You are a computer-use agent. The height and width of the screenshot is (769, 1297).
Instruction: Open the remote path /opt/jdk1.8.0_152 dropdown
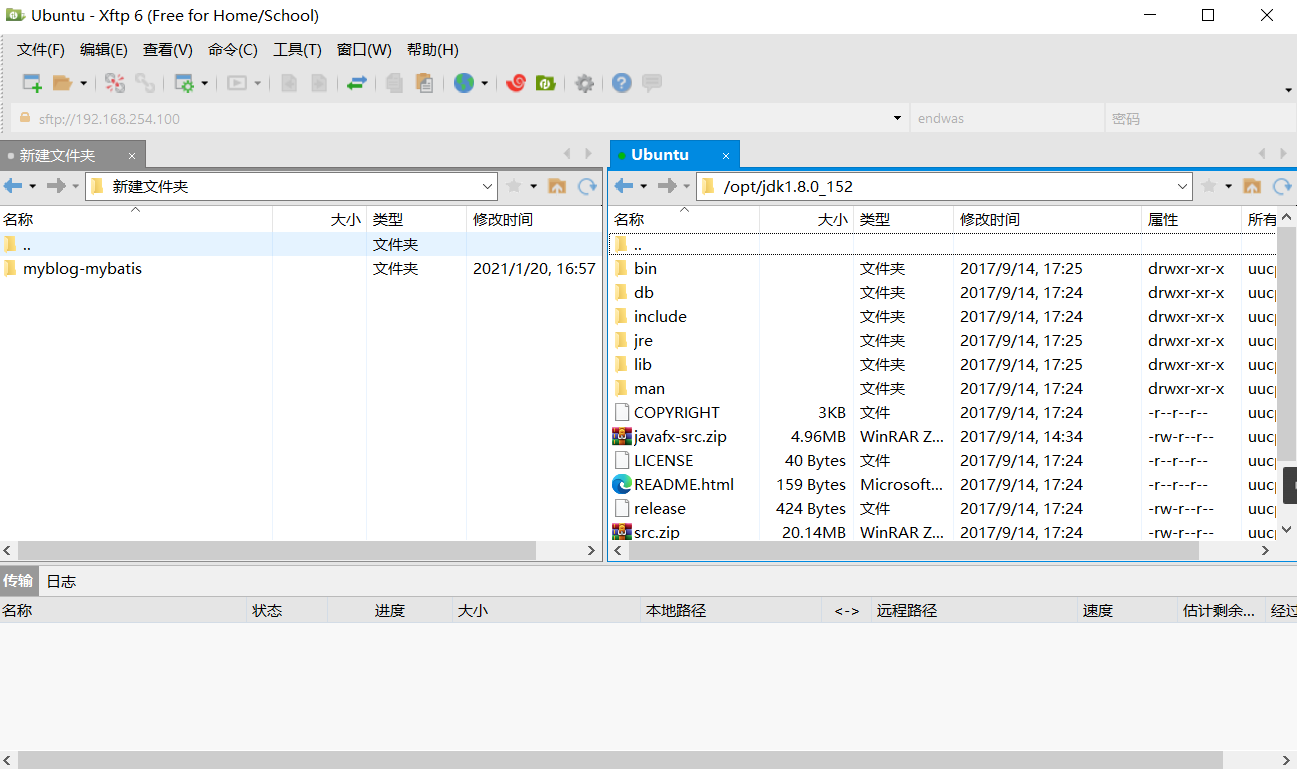(x=1183, y=186)
